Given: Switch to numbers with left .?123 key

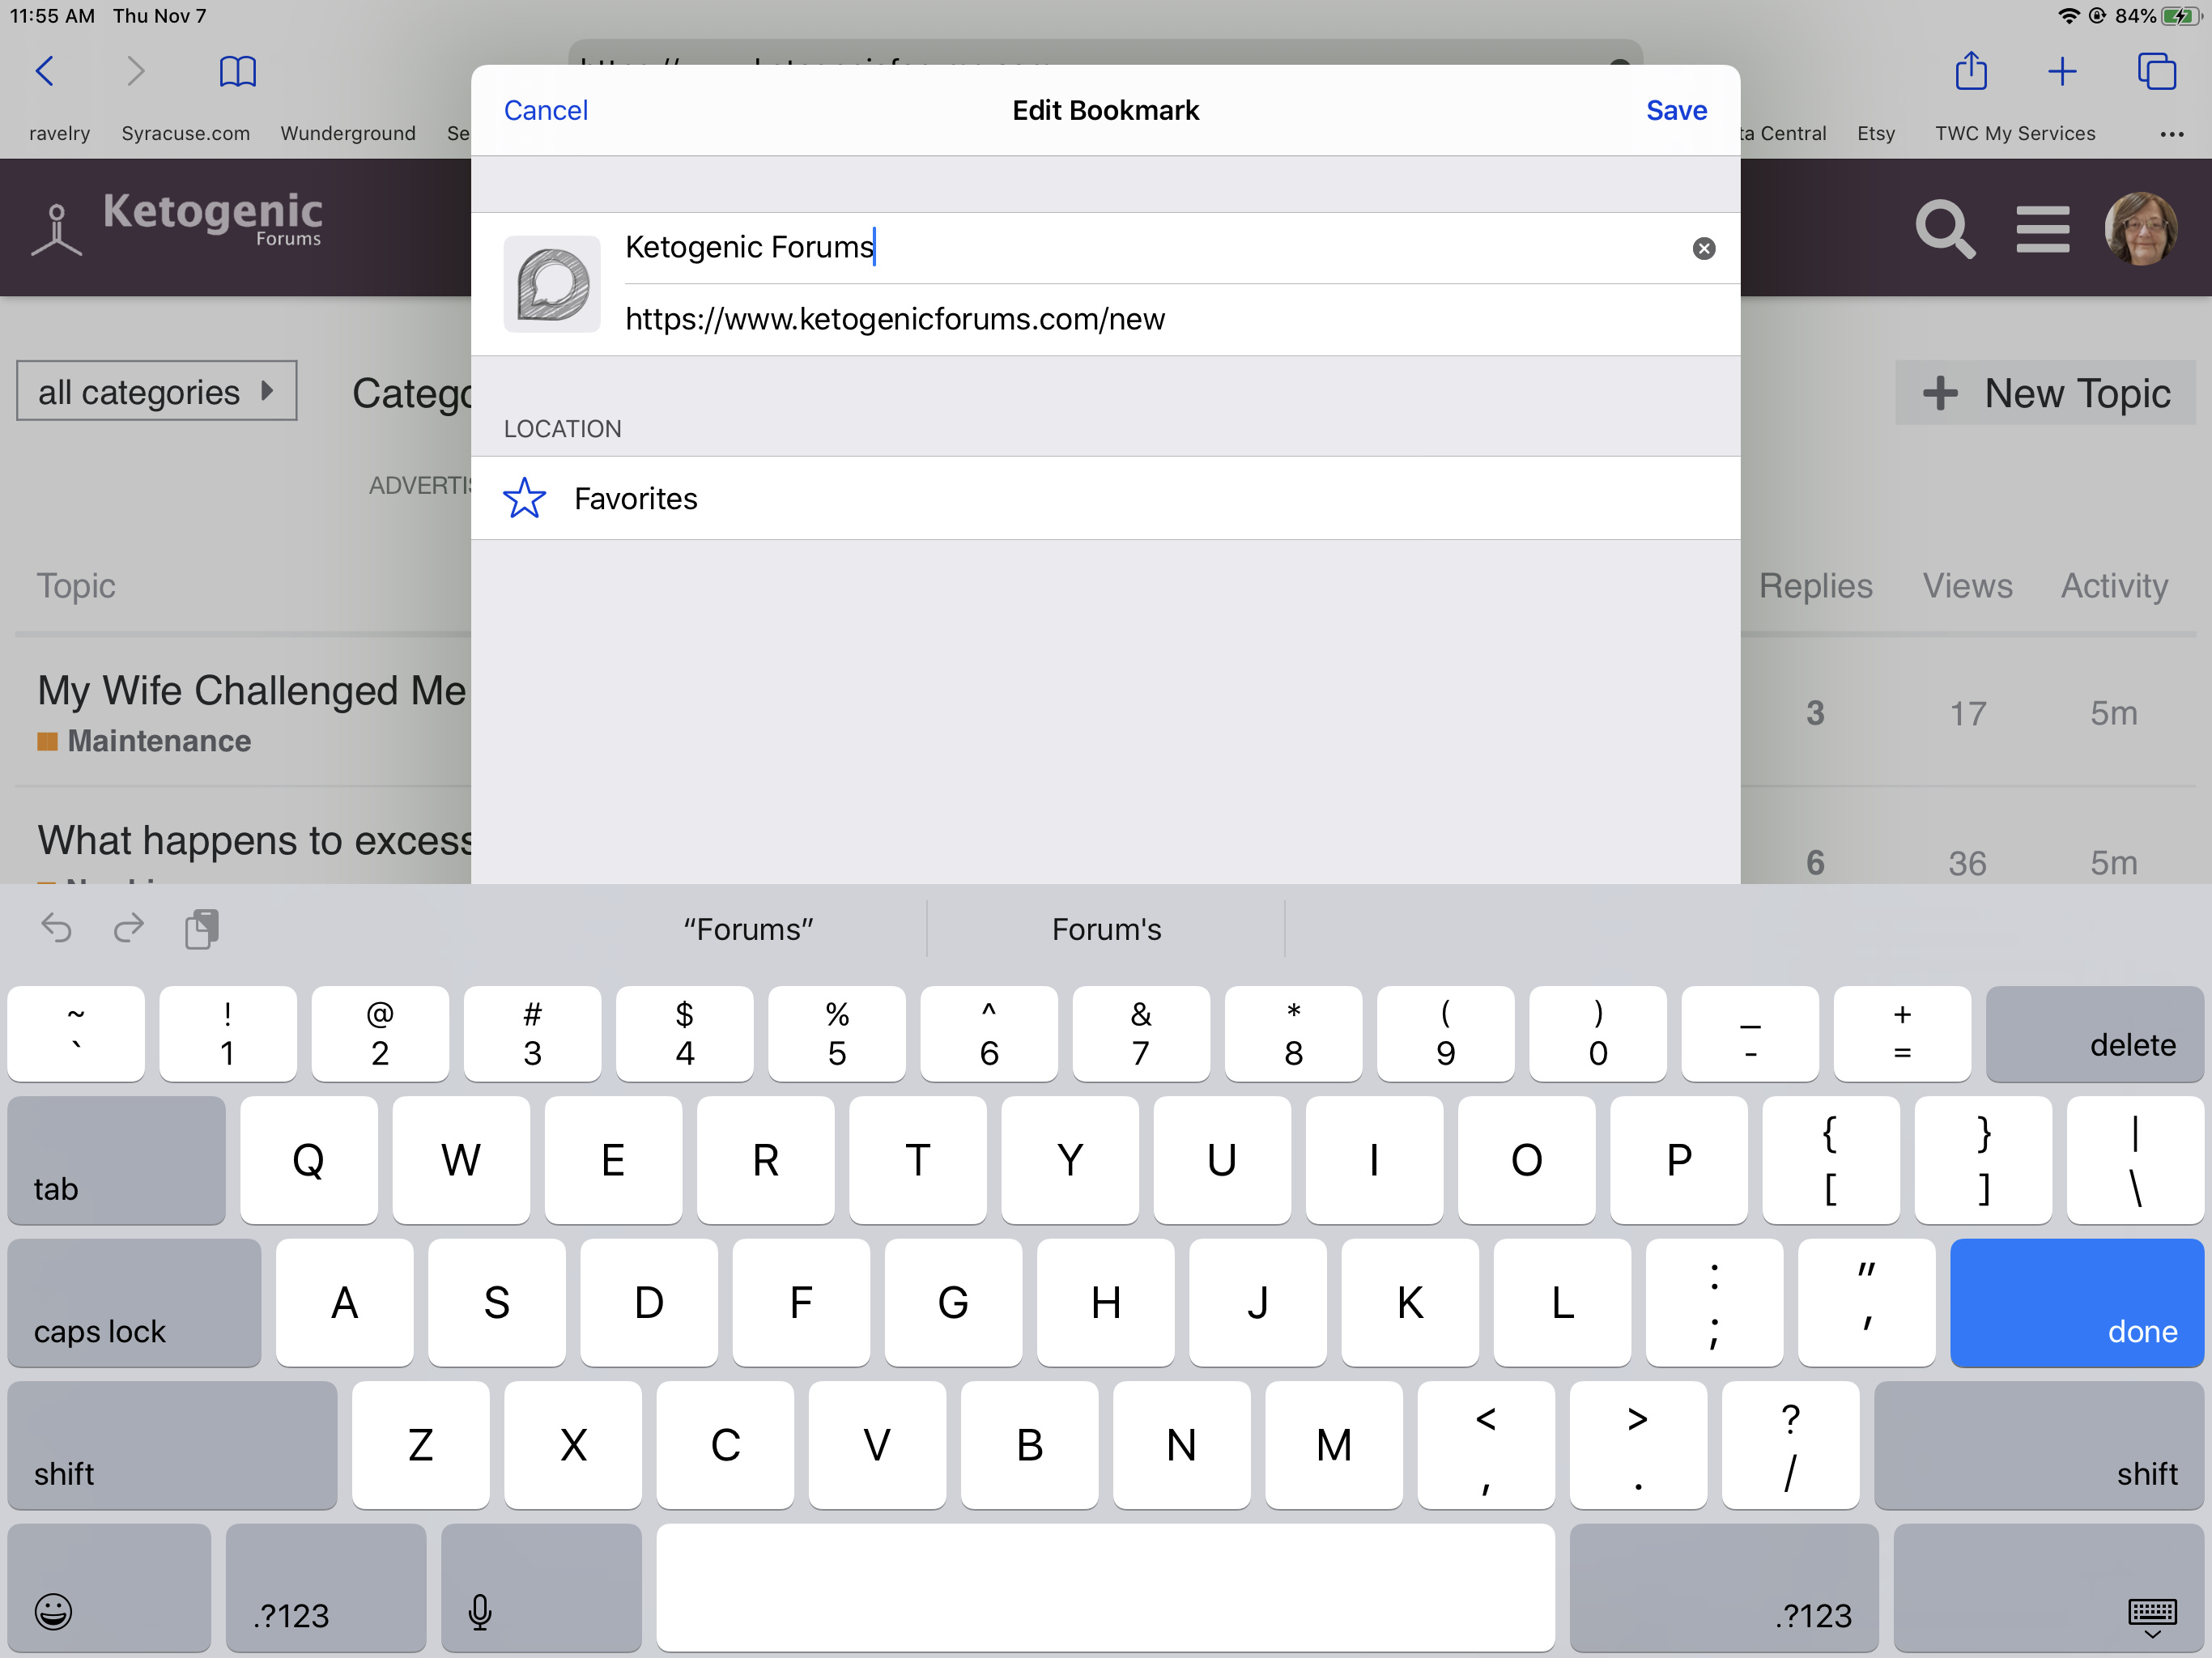Looking at the screenshot, I should pyautogui.click(x=326, y=1587).
